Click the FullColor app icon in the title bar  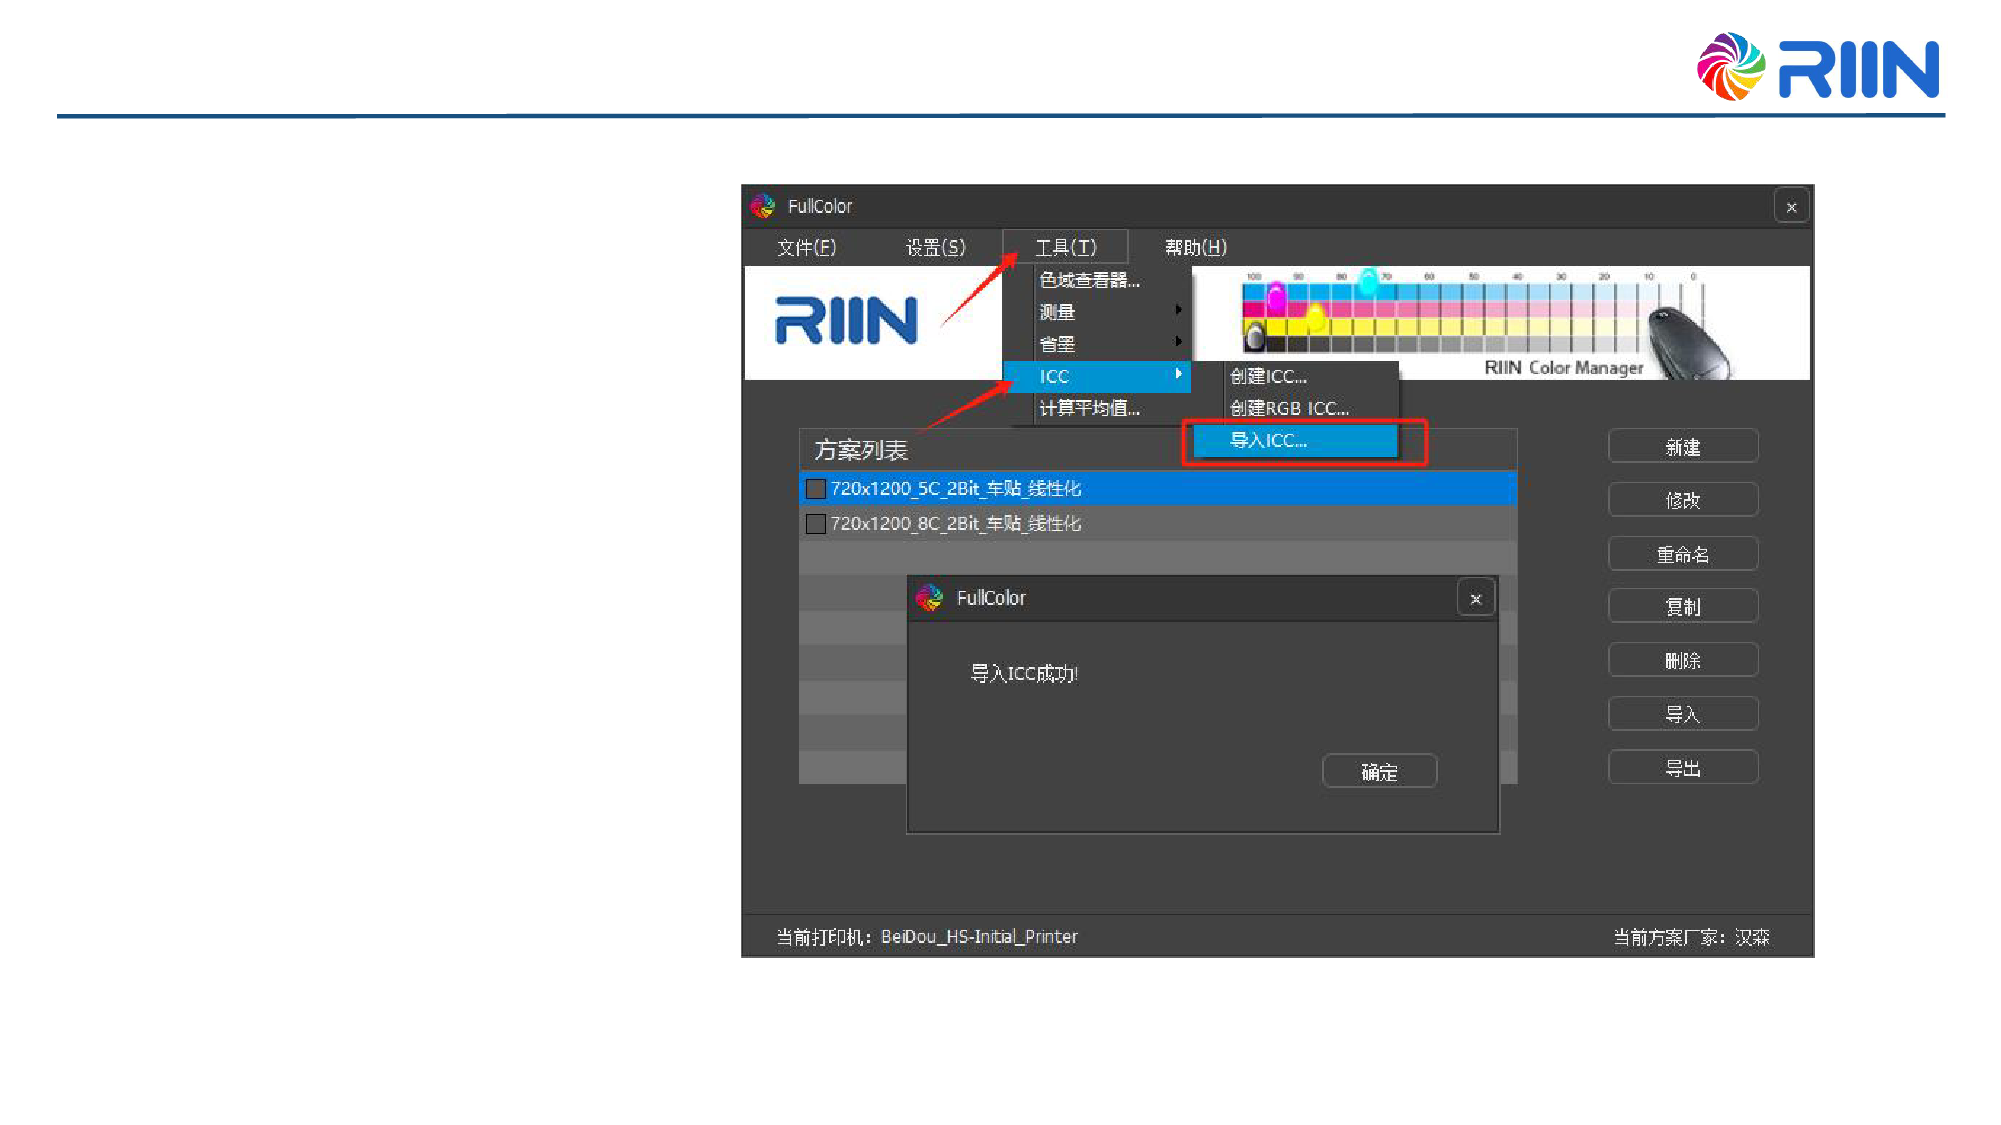coord(763,206)
